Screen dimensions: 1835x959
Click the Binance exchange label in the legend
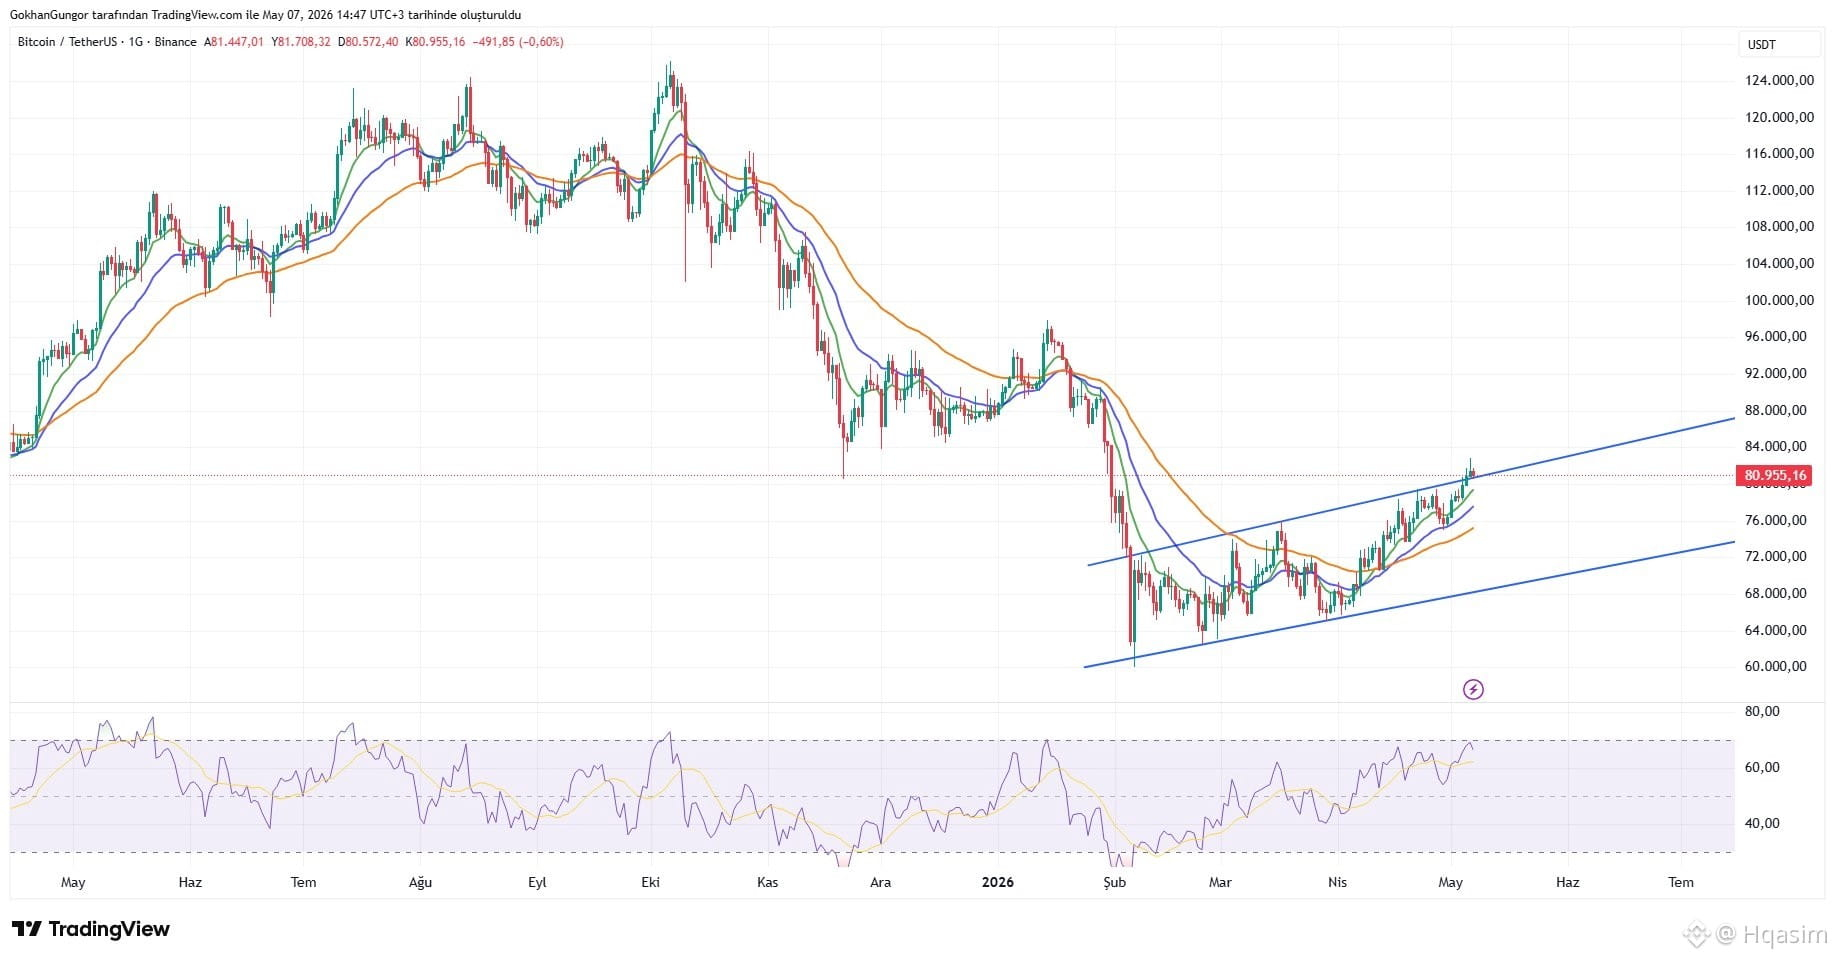pos(176,42)
